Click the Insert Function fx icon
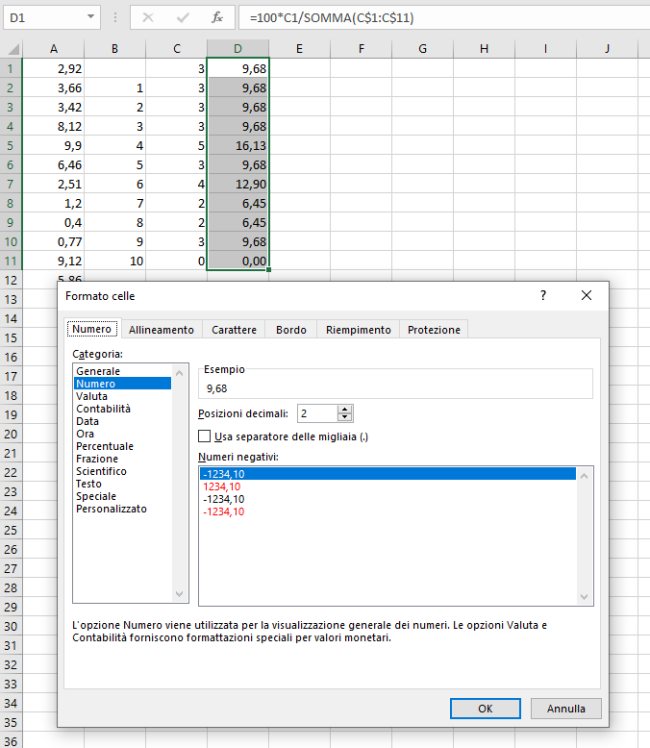The width and height of the screenshot is (650, 748). pos(217,18)
